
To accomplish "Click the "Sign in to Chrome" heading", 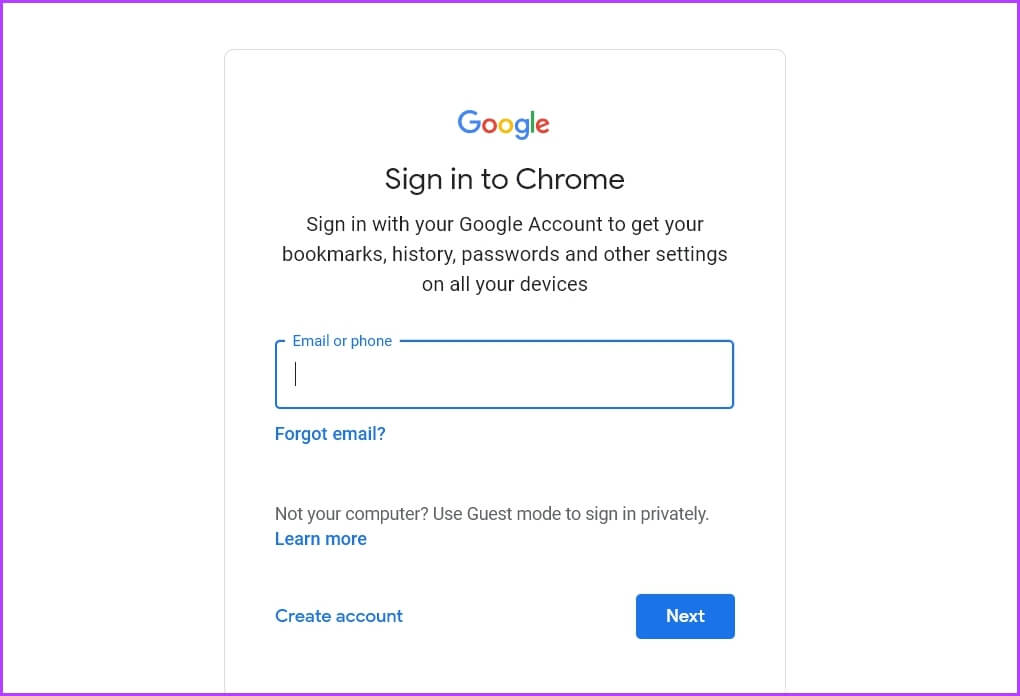I will point(504,180).
